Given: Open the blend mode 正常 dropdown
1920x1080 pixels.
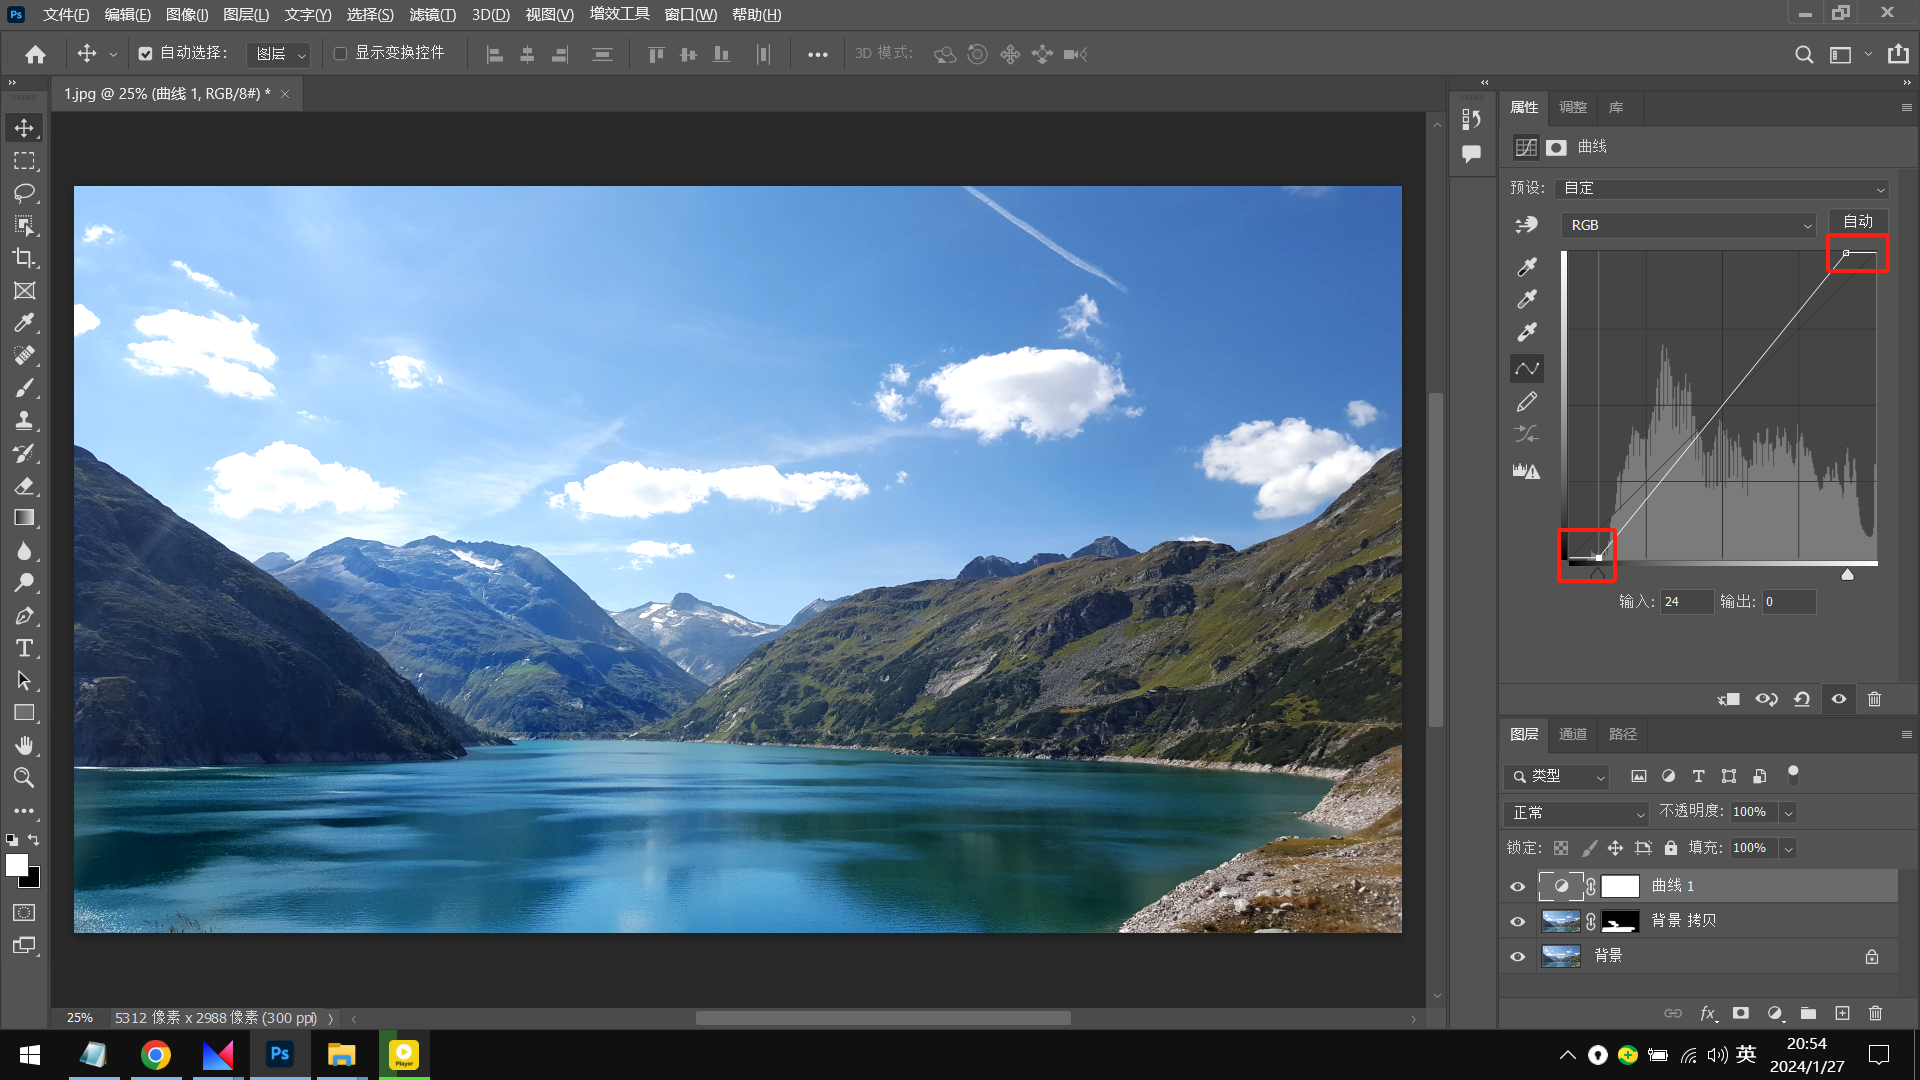Looking at the screenshot, I should pos(1575,813).
